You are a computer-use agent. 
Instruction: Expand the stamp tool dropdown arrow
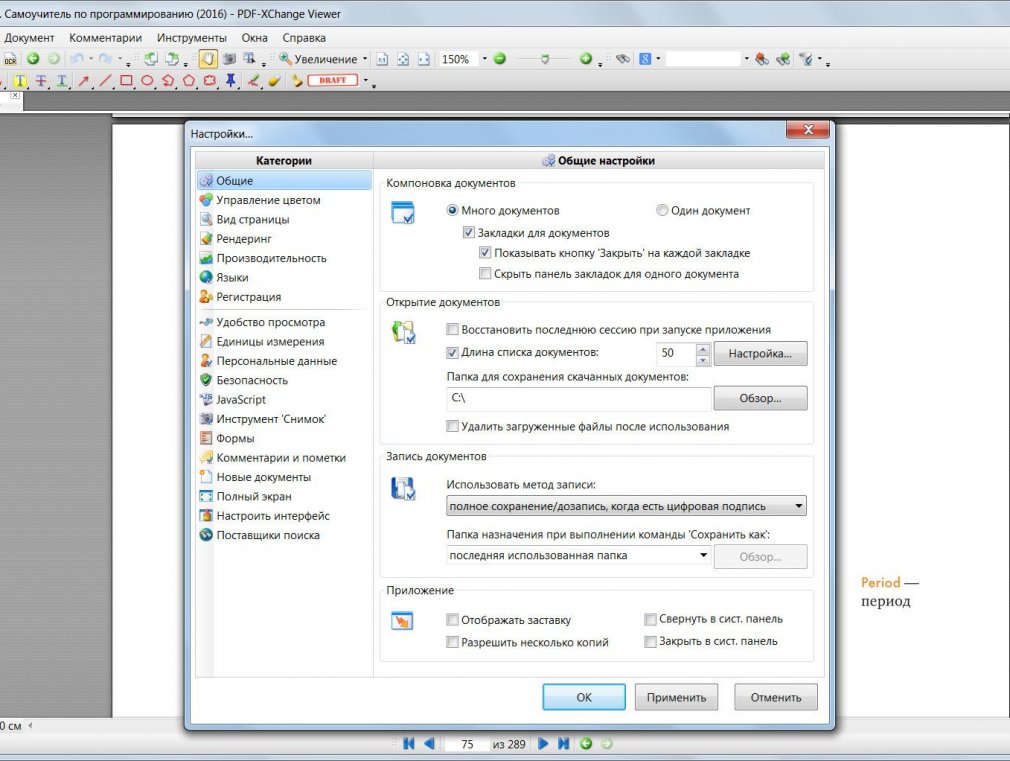tap(366, 81)
